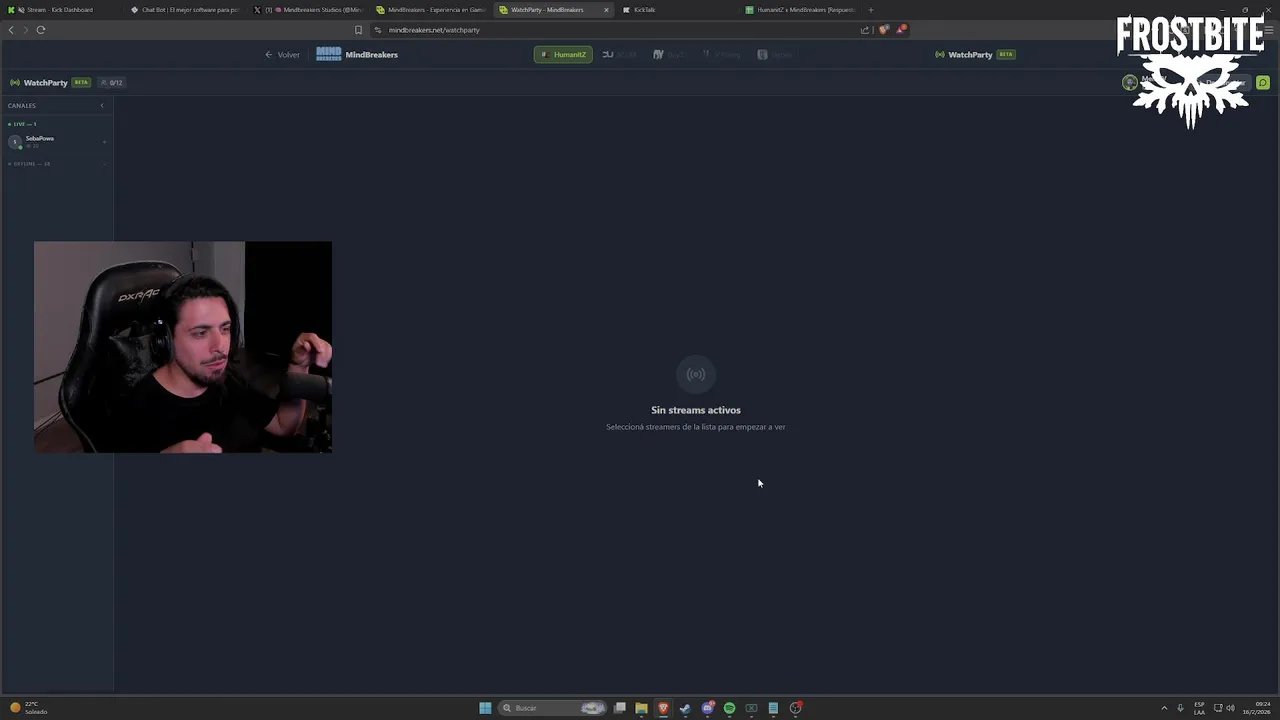Open the weather widget showing 22°C
The width and height of the screenshot is (1280, 720).
[x=28, y=708]
